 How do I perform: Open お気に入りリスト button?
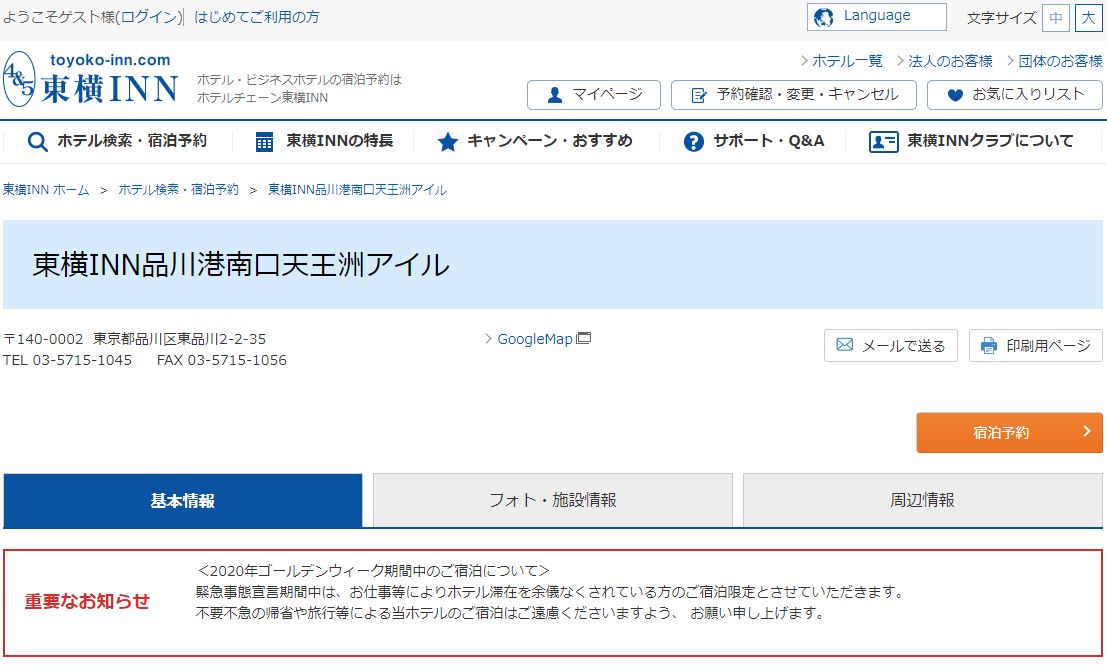coord(1015,95)
